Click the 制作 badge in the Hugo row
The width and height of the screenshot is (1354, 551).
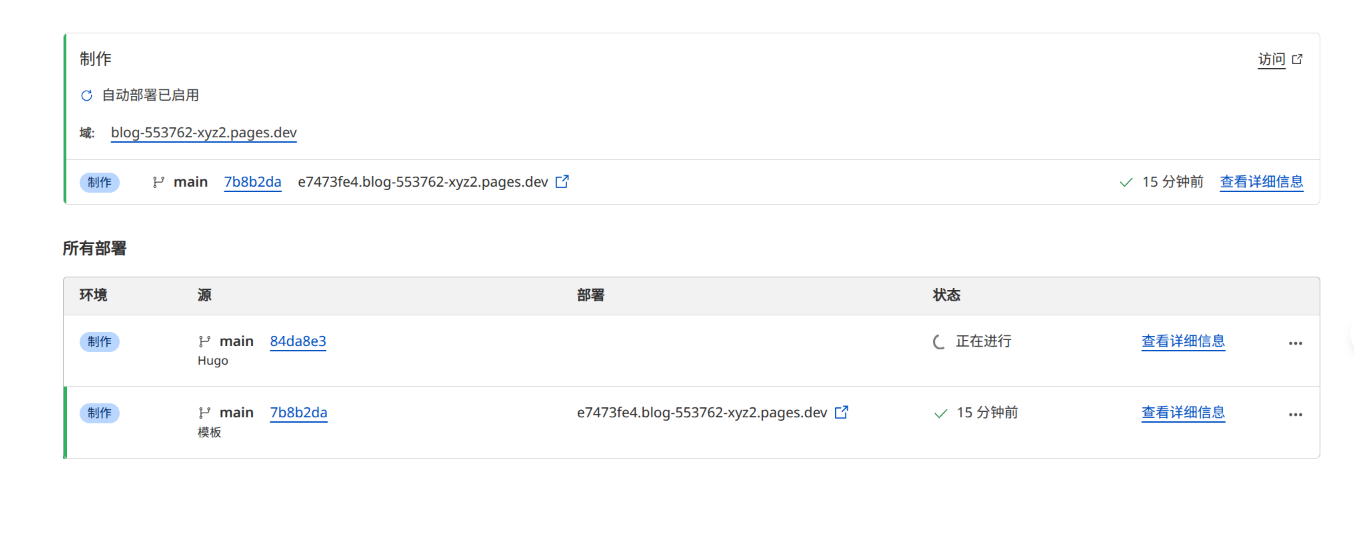99,342
